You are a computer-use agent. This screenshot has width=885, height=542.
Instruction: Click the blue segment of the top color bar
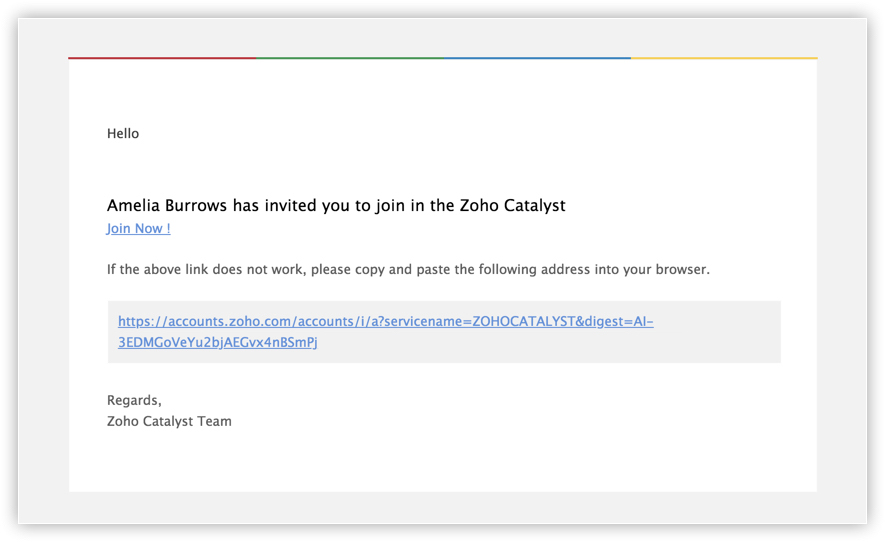point(537,58)
